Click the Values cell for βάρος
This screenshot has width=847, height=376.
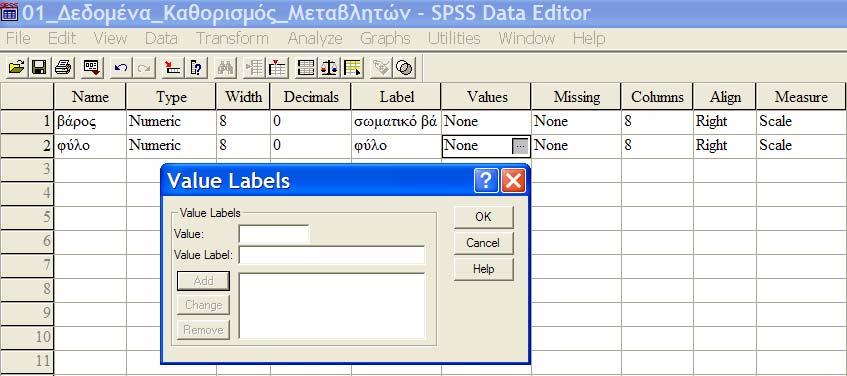click(x=486, y=122)
